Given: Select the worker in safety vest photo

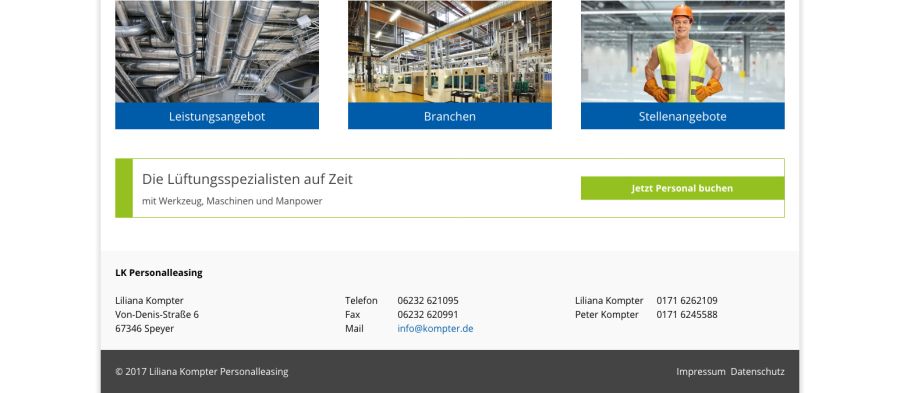Looking at the screenshot, I should (682, 52).
